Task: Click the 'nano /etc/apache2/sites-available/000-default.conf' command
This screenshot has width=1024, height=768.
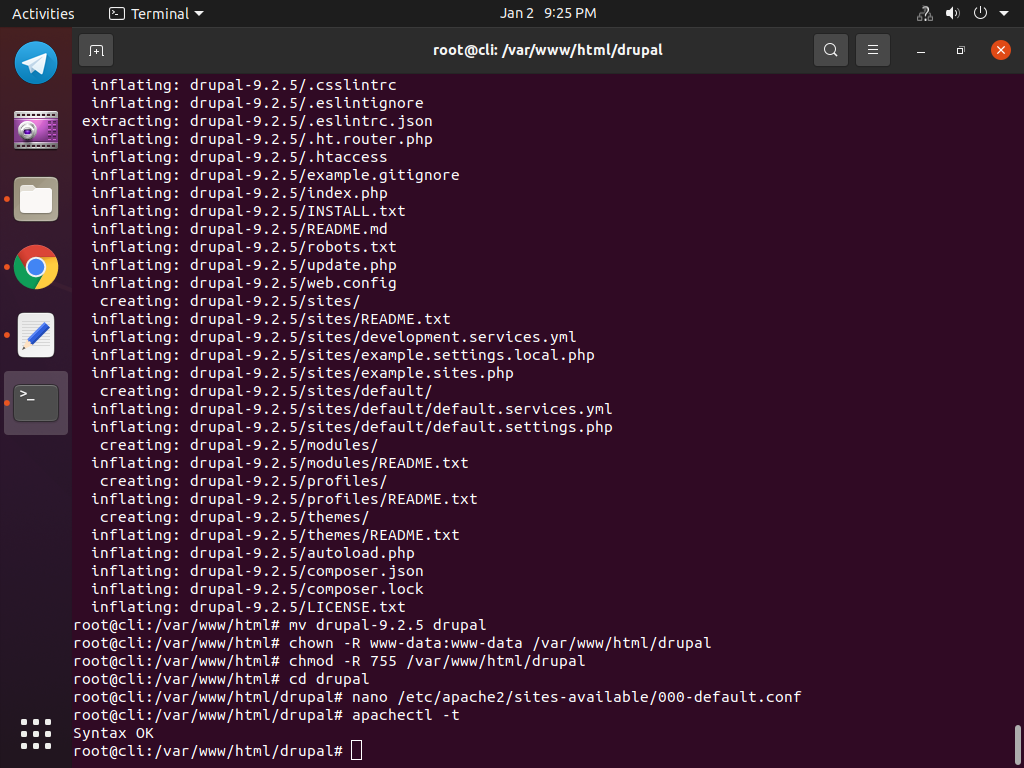Action: coord(577,697)
